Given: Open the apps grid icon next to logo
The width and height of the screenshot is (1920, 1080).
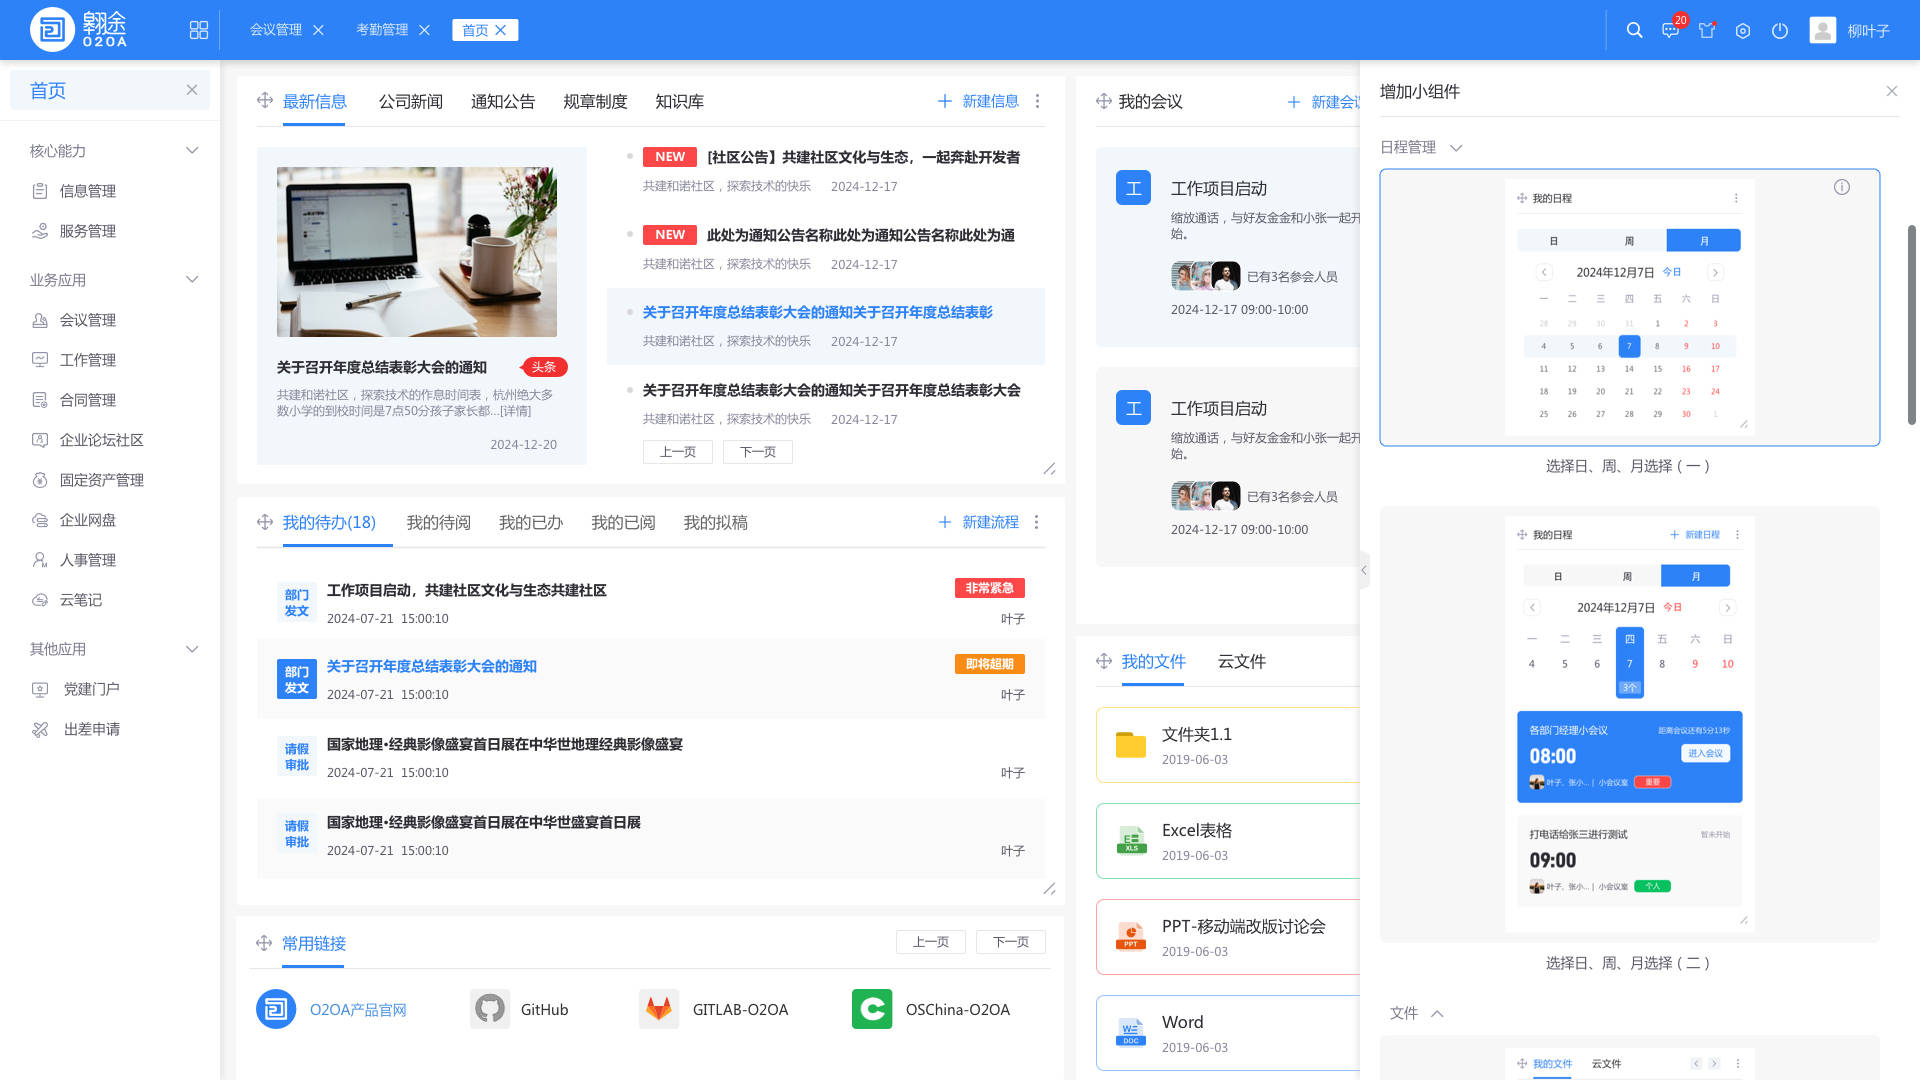Looking at the screenshot, I should point(198,30).
